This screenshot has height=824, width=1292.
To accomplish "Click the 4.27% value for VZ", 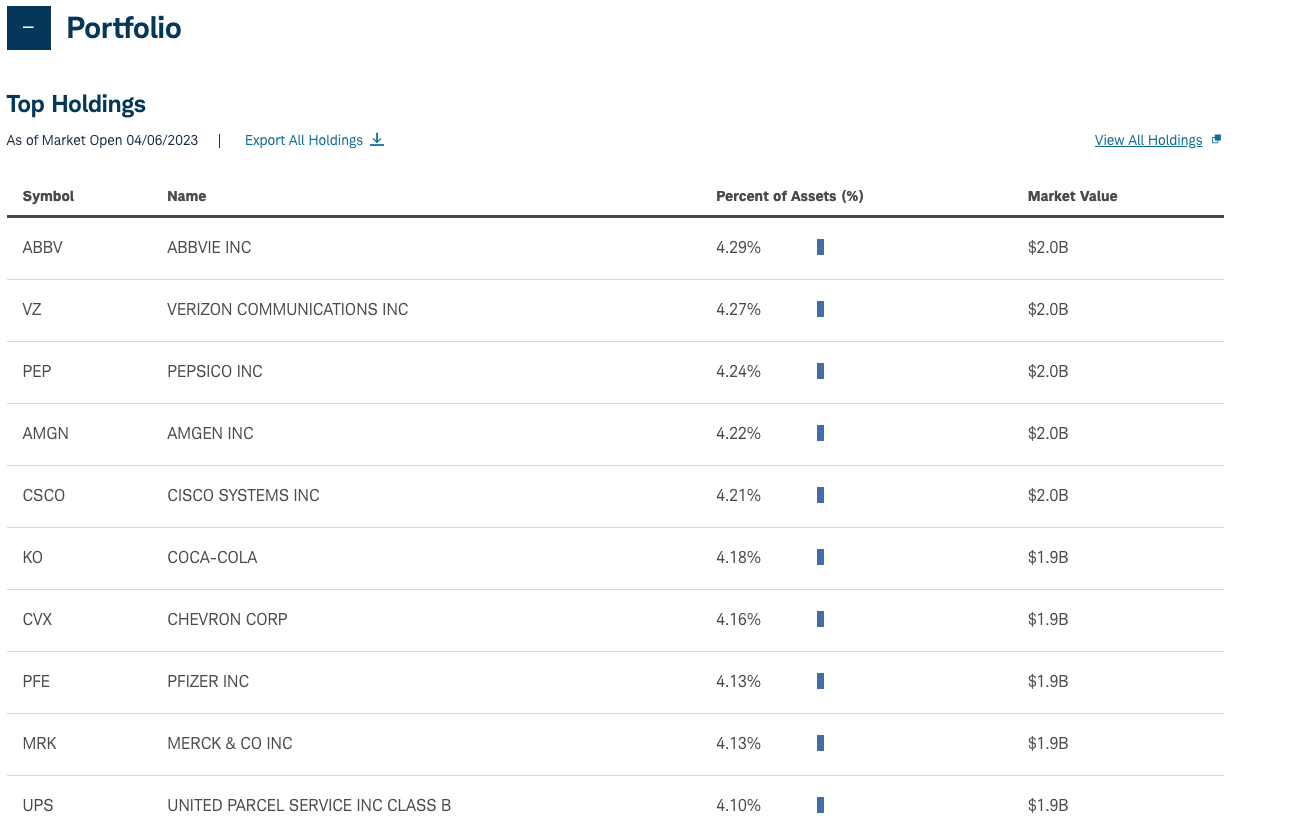I will (x=738, y=309).
